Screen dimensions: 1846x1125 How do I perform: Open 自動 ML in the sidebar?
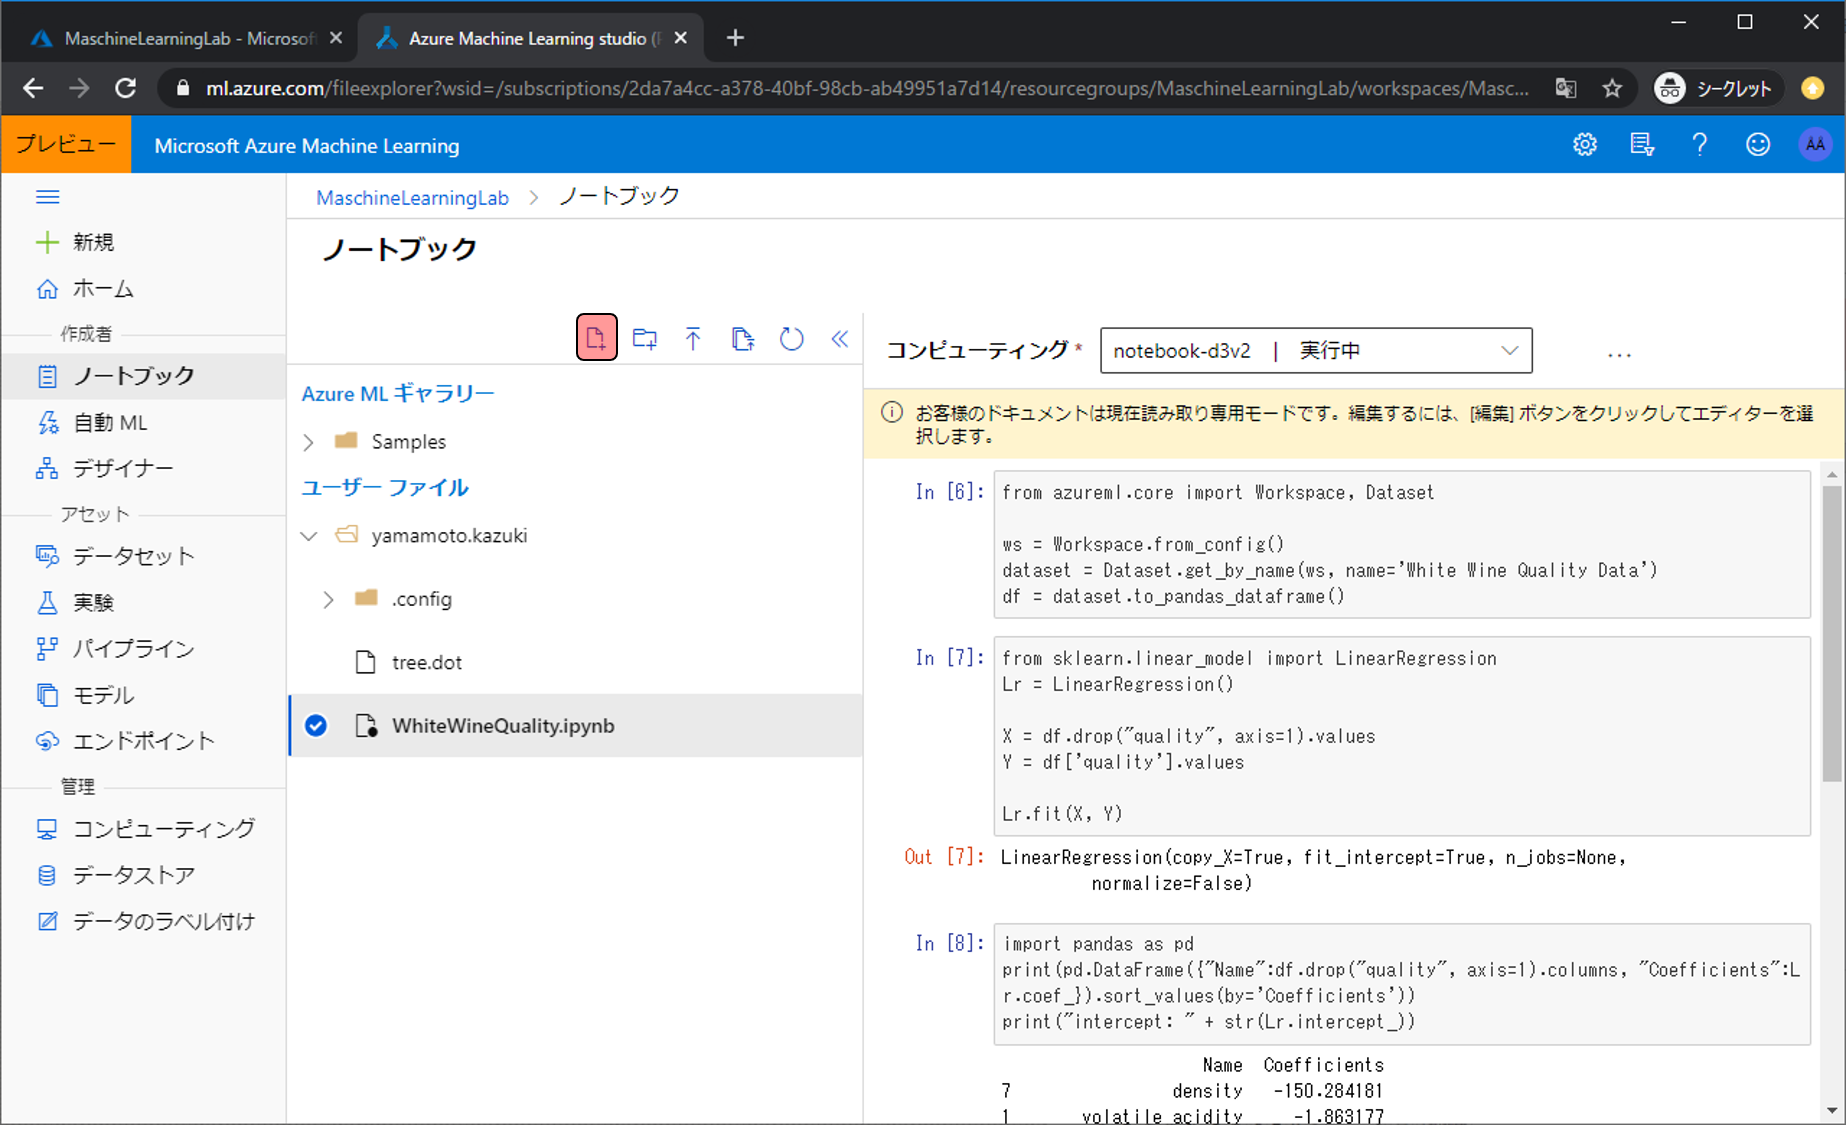[x=110, y=423]
